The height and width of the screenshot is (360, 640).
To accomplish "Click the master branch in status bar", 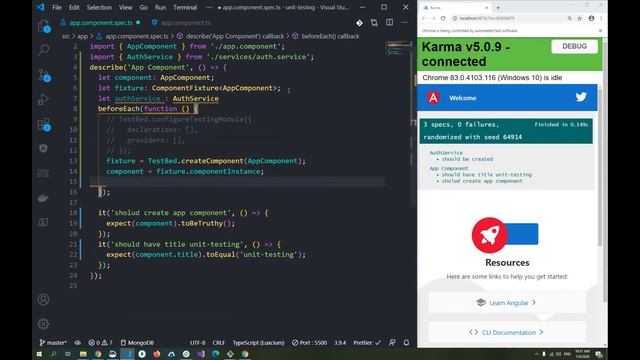I will click(53, 342).
